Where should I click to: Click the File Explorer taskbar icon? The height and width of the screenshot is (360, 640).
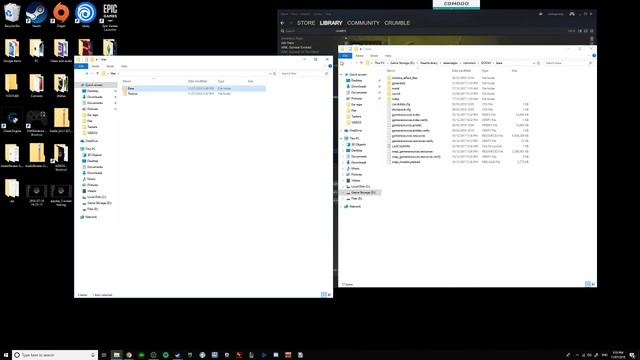click(116, 355)
